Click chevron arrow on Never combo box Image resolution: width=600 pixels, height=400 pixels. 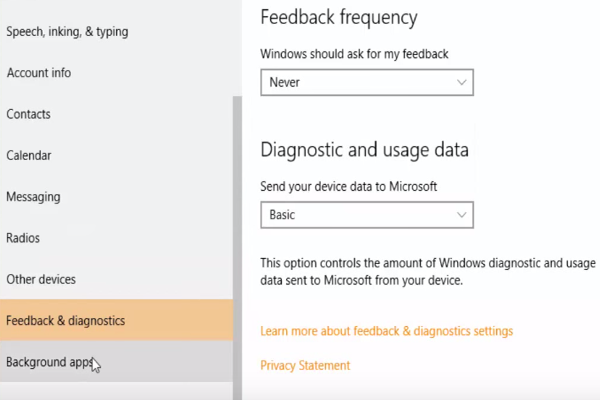click(461, 82)
